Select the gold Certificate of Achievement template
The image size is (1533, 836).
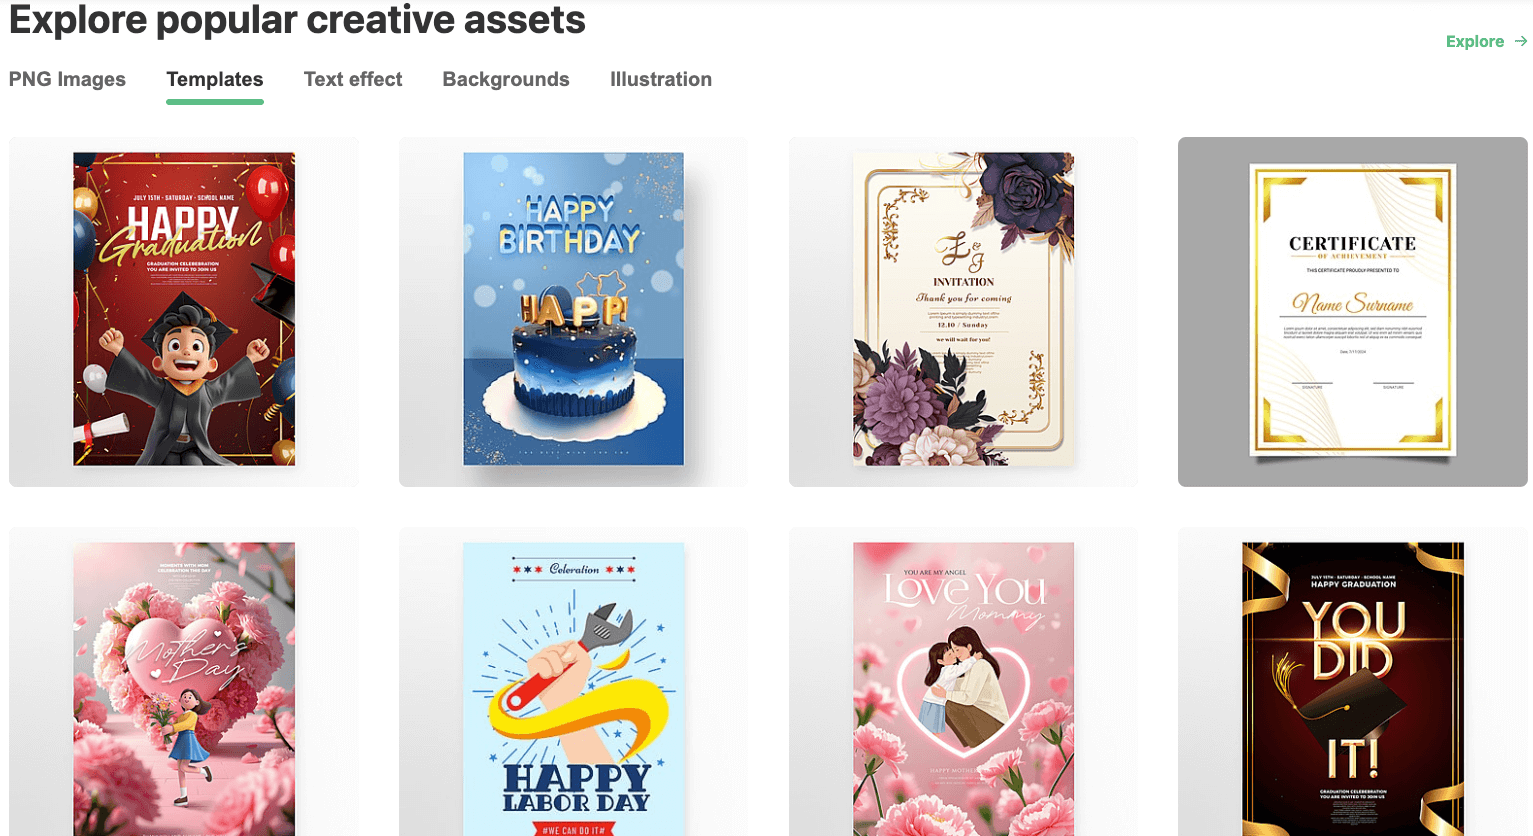click(x=1353, y=309)
